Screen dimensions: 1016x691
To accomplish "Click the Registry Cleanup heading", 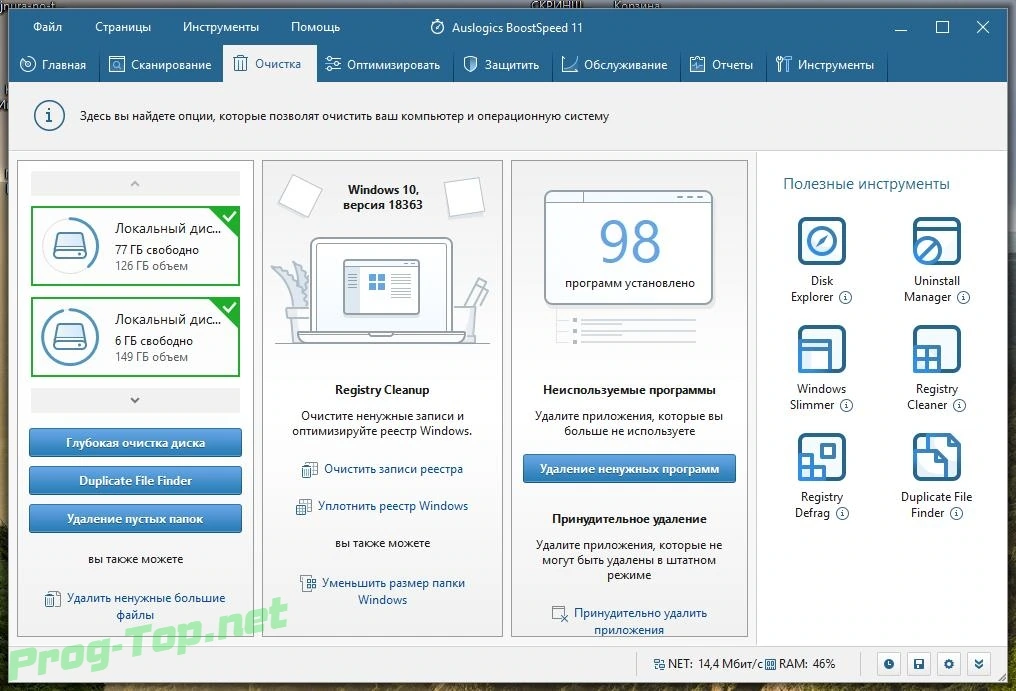I will [x=382, y=390].
